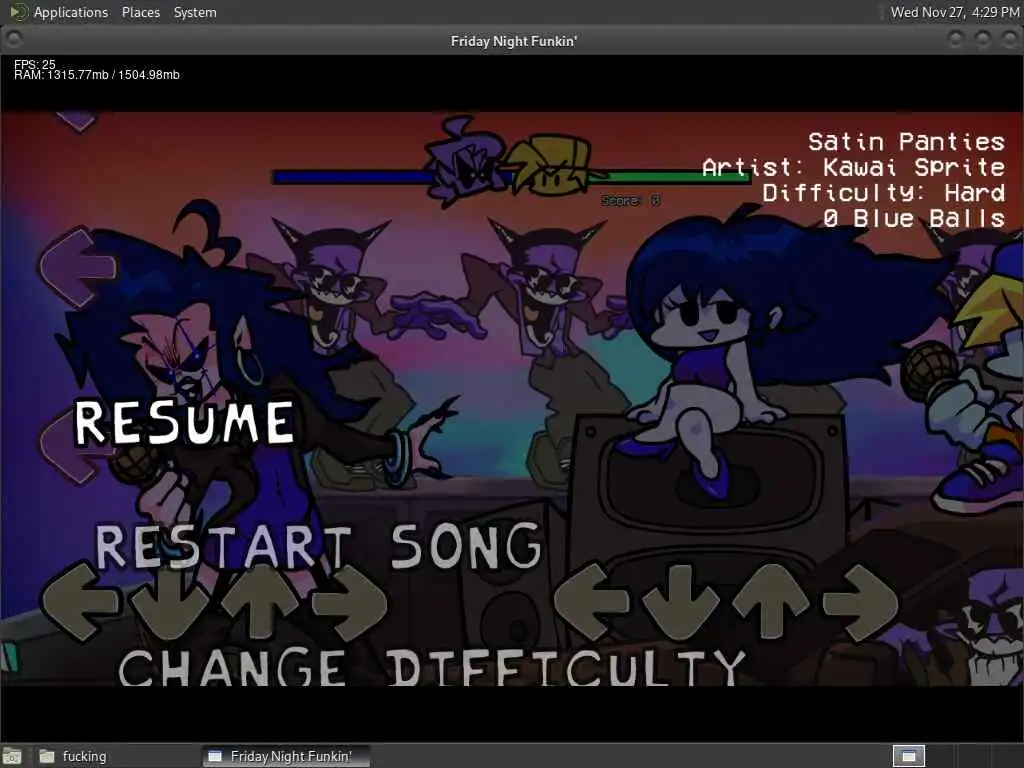
Task: Select the RESUME pause menu option
Action: coord(184,423)
